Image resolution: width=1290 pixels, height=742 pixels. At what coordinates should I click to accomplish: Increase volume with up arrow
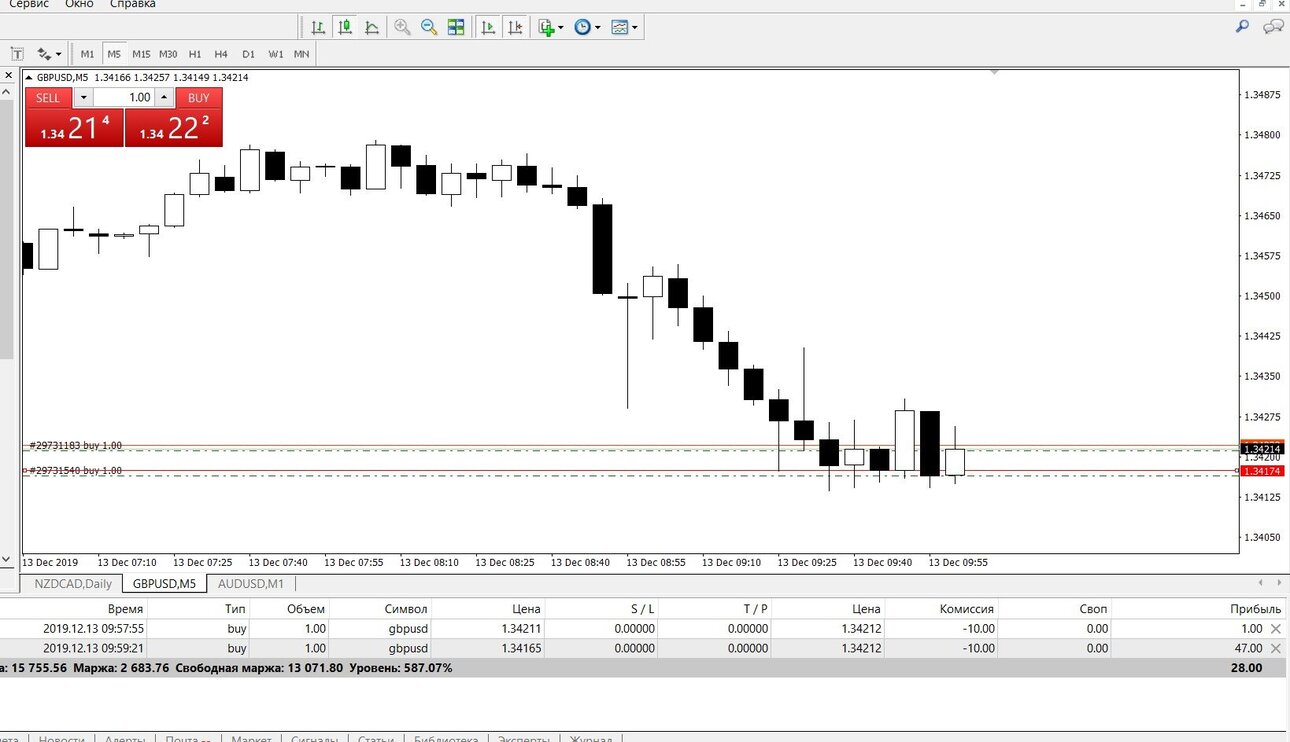(163, 98)
